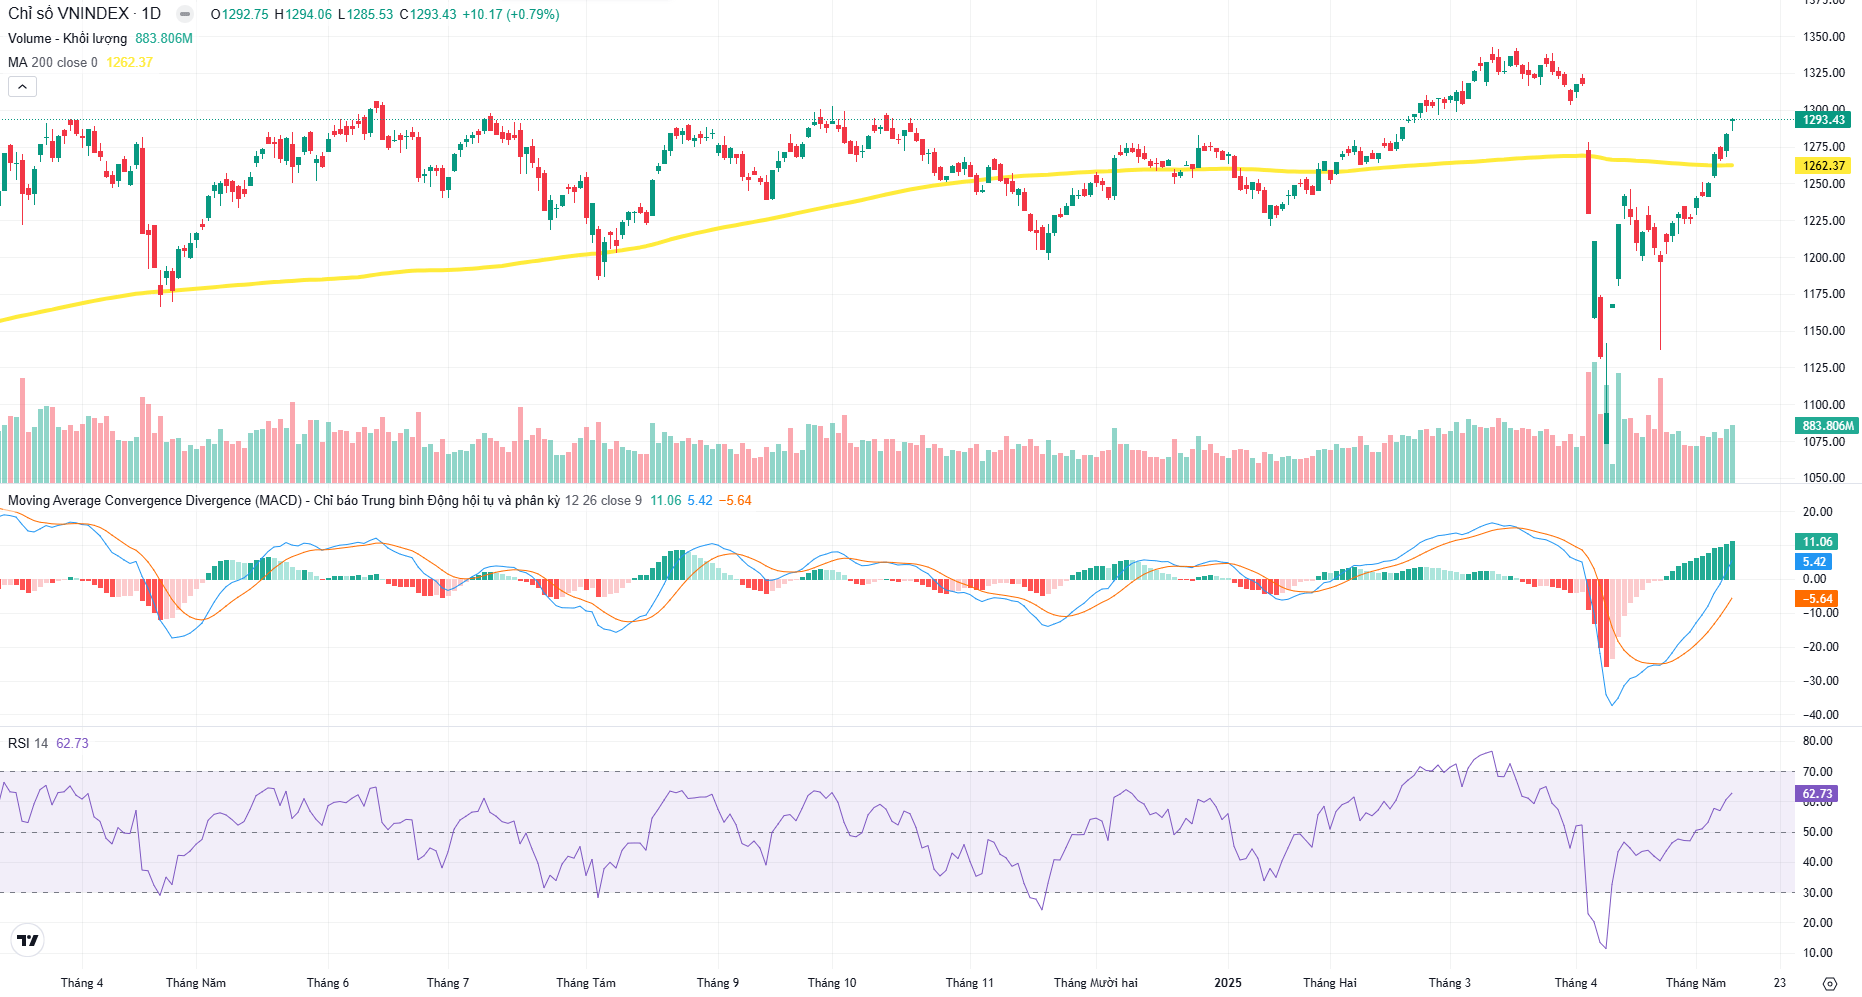
Task: Click the blue 5.42 MACD axis label
Action: tap(1815, 562)
